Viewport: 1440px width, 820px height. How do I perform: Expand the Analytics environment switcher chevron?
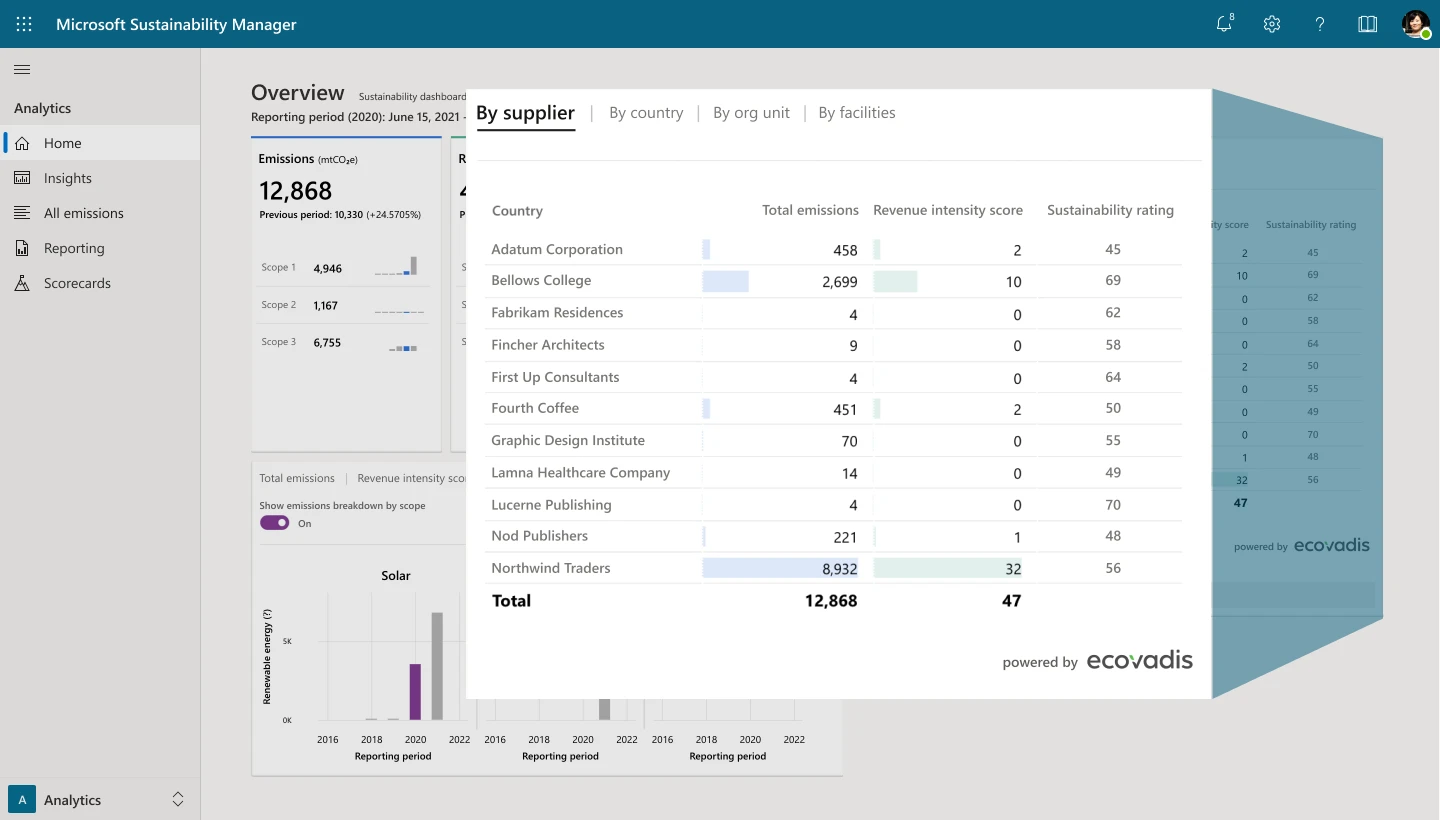177,799
